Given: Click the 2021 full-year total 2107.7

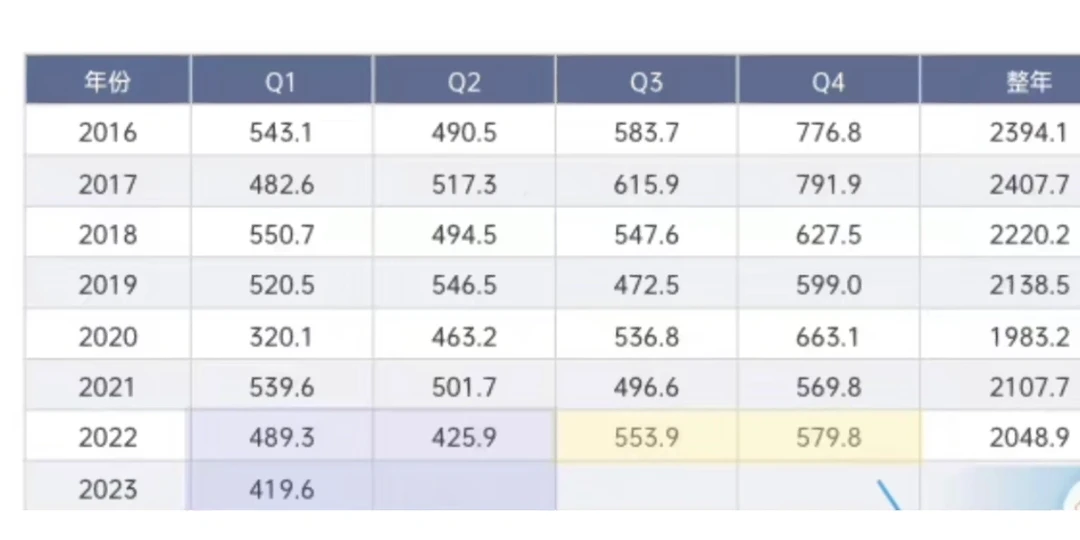Looking at the screenshot, I should coord(1030,387).
